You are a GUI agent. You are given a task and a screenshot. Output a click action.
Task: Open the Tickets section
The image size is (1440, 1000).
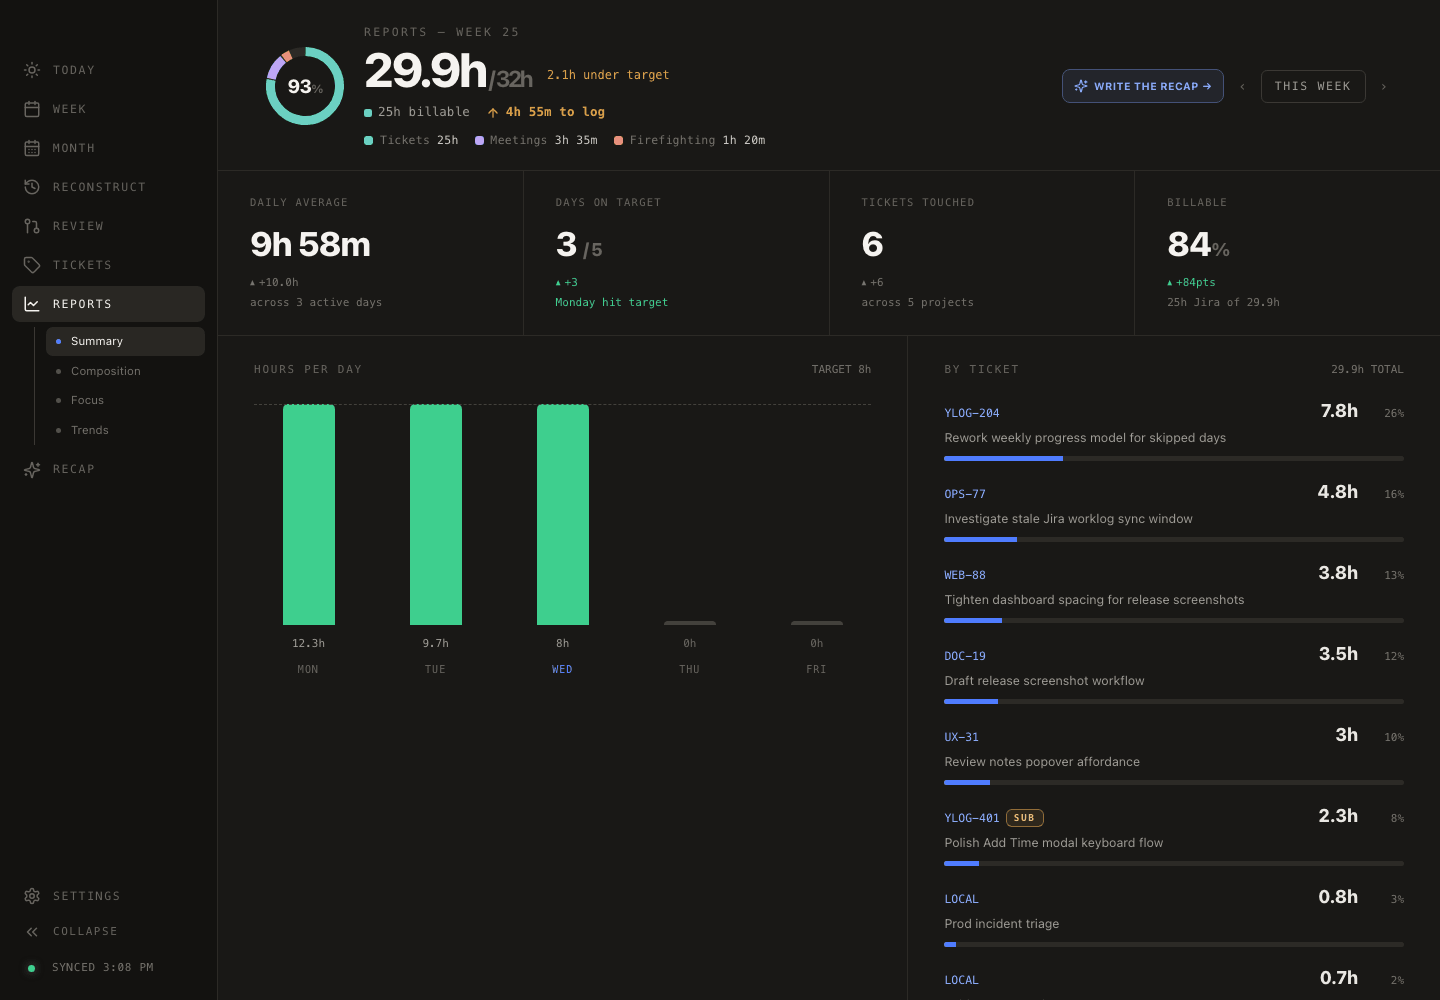tap(108, 265)
